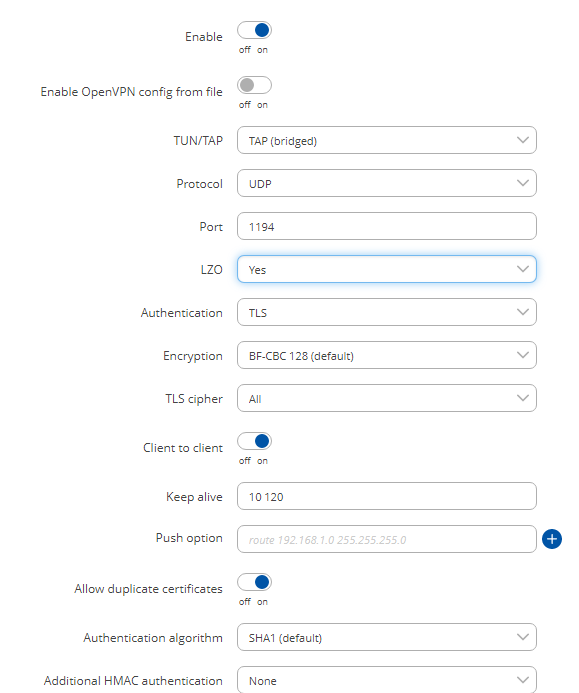The image size is (579, 693).
Task: Expand Authentication algorithm SHA1 dropdown
Action: [387, 637]
